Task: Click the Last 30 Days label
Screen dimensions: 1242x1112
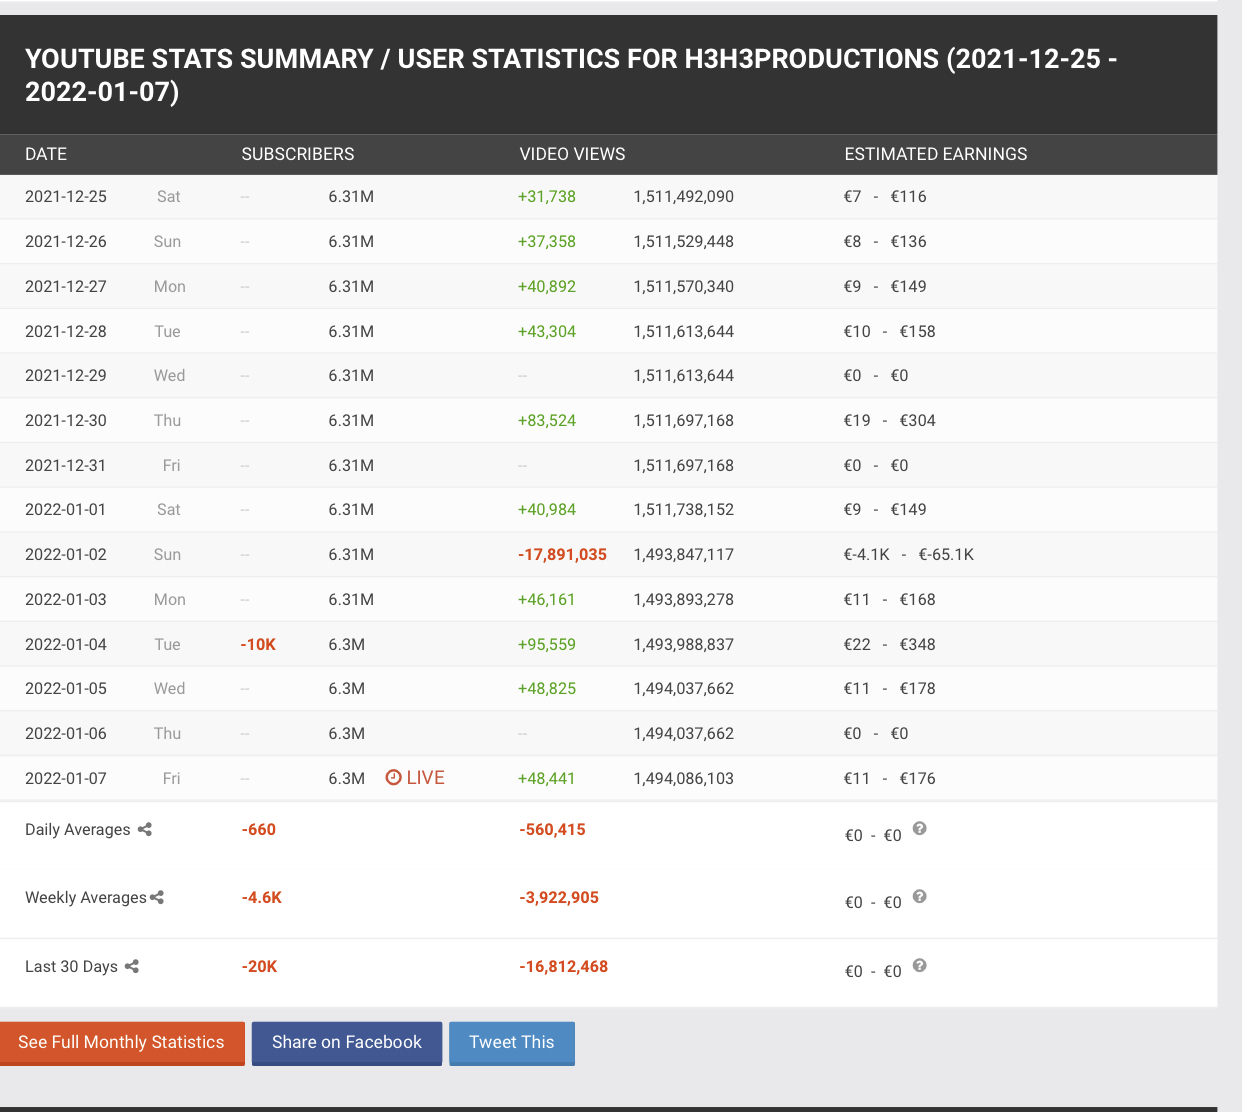Action: (72, 967)
